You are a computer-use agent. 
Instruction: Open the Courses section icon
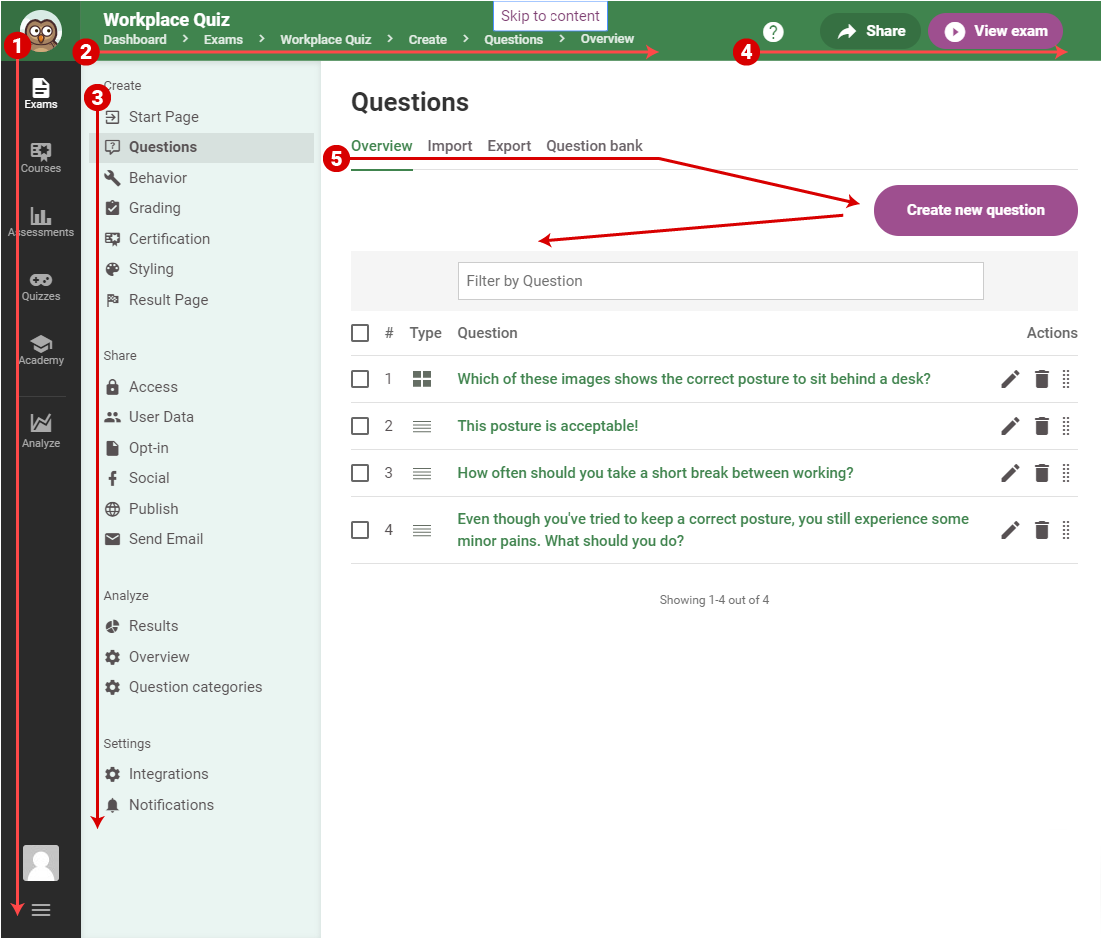pyautogui.click(x=41, y=156)
